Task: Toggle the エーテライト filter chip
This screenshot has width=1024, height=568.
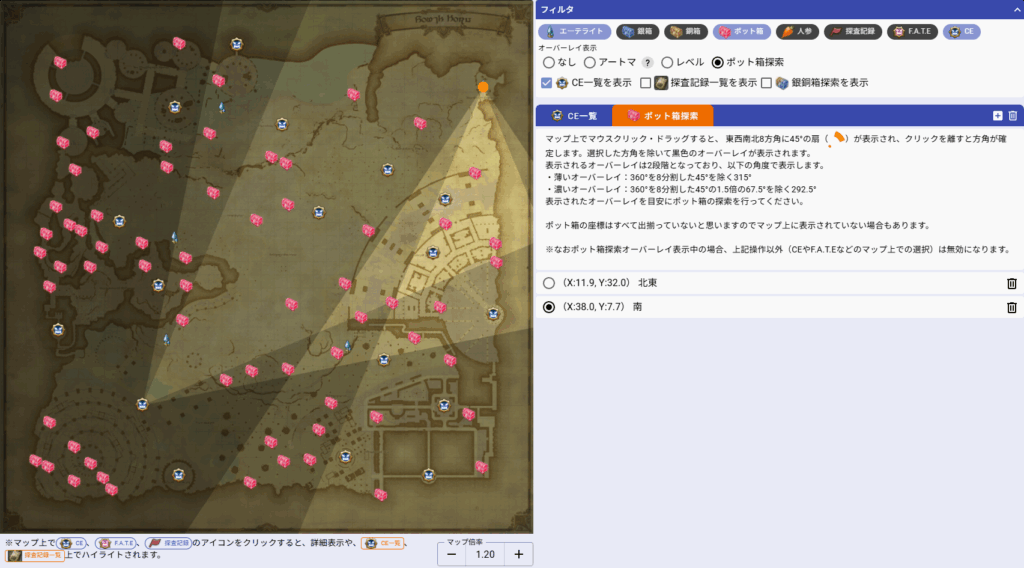Action: pyautogui.click(x=575, y=31)
